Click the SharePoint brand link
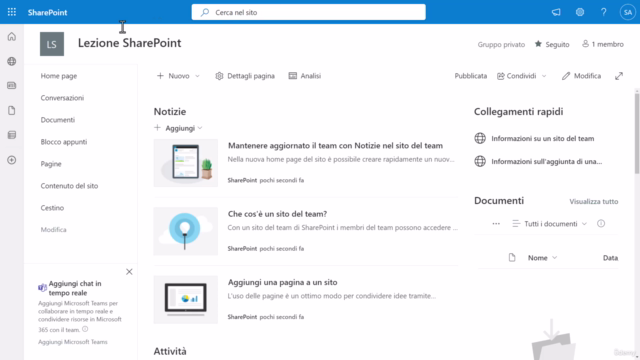 coord(47,12)
